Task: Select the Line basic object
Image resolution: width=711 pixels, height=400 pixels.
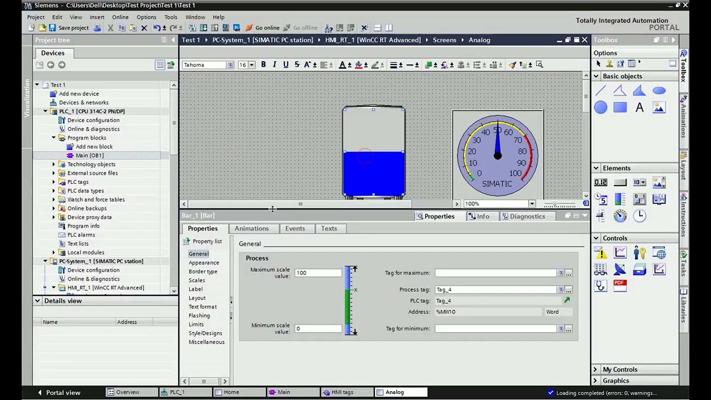Action: (600, 90)
